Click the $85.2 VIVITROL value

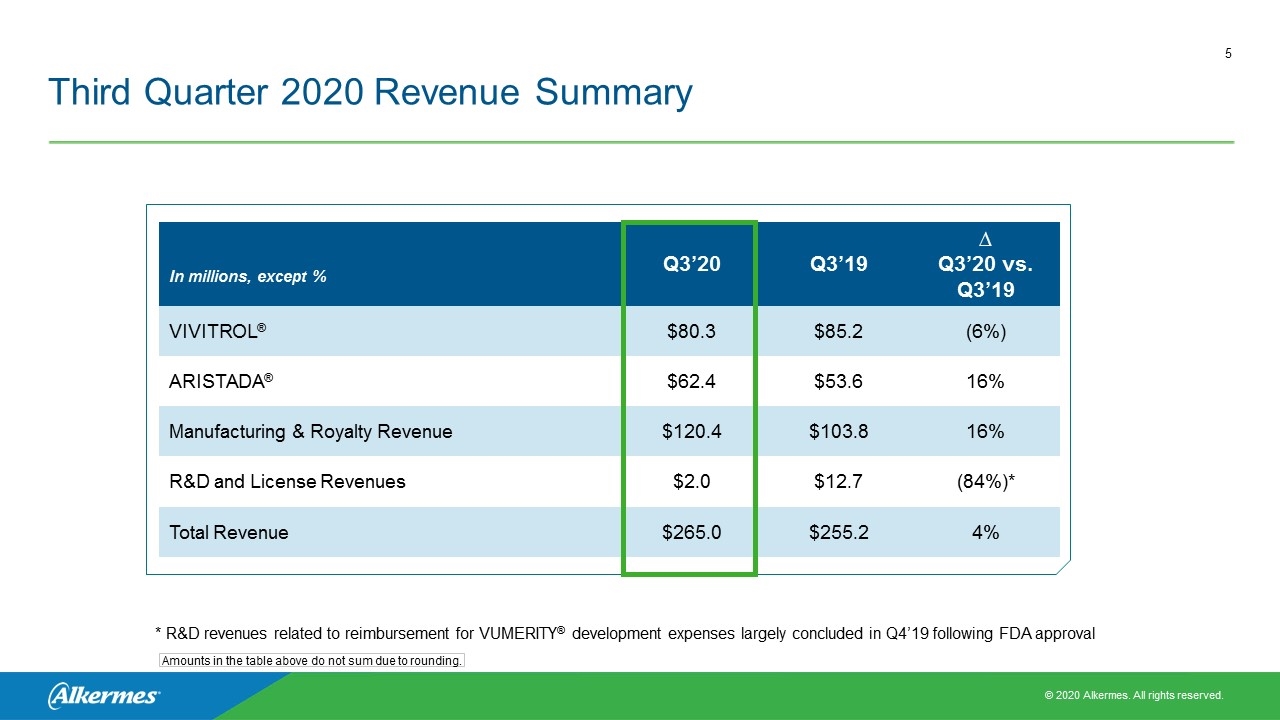click(838, 331)
